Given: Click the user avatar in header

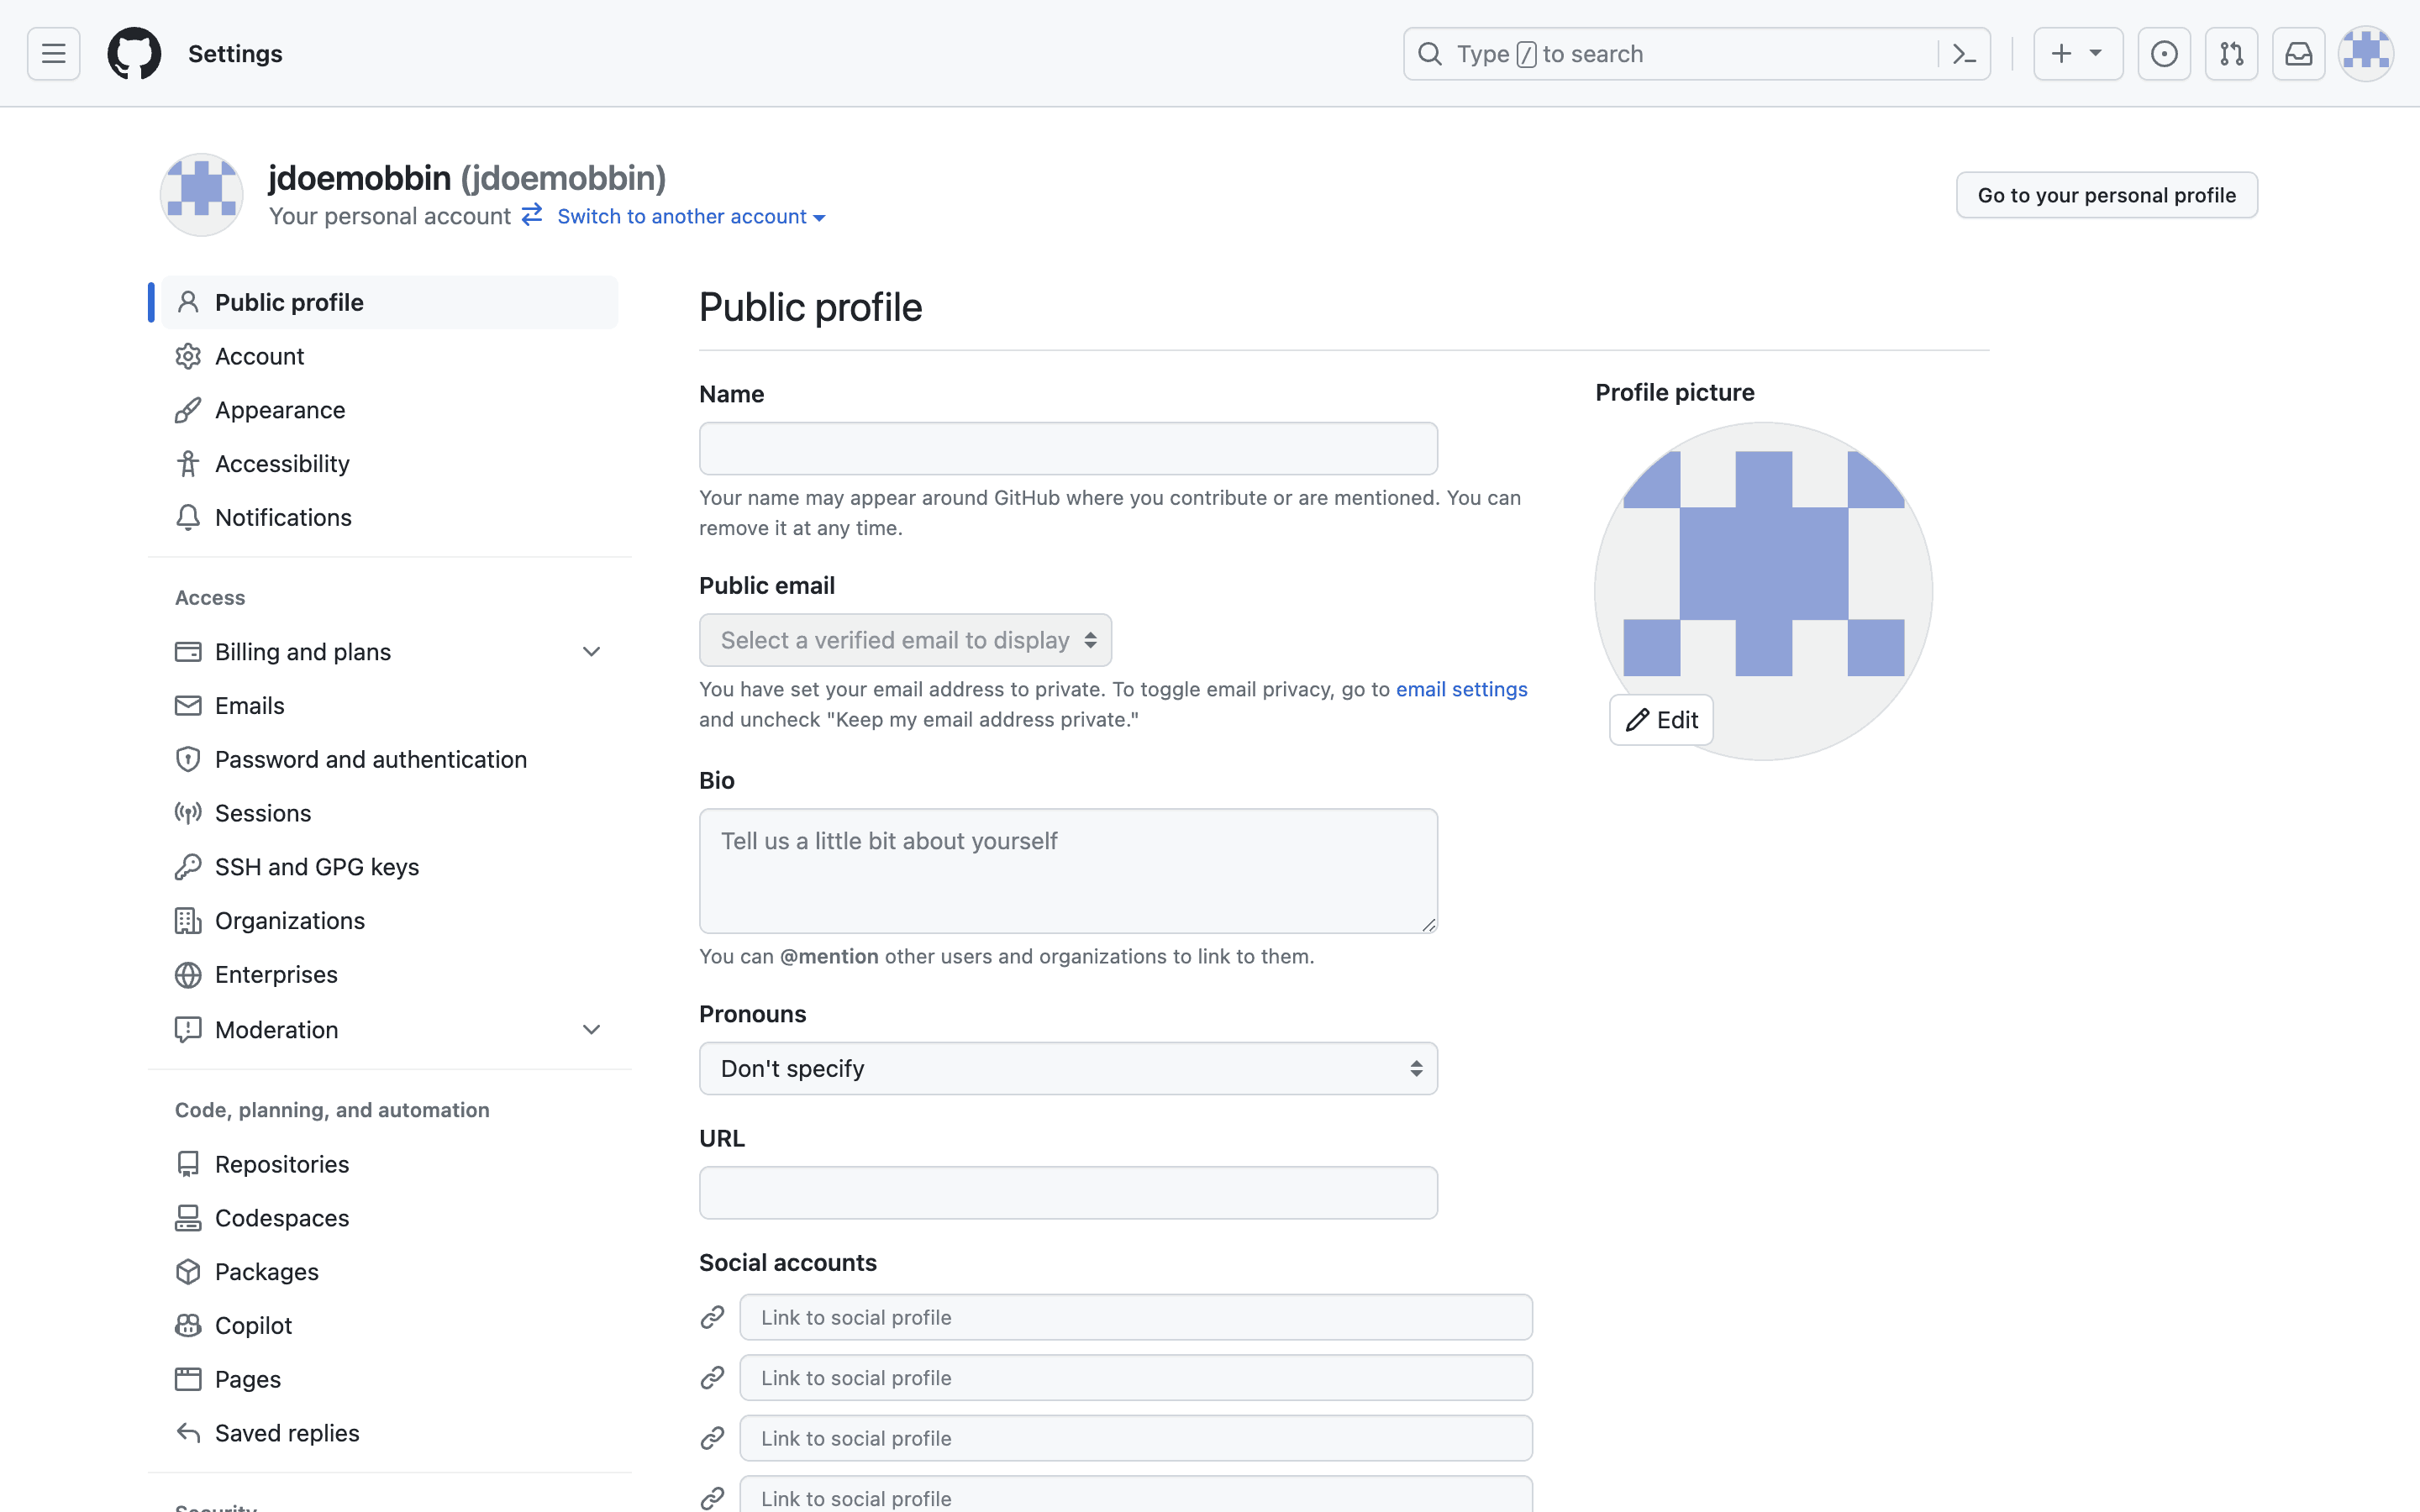Looking at the screenshot, I should (2365, 54).
